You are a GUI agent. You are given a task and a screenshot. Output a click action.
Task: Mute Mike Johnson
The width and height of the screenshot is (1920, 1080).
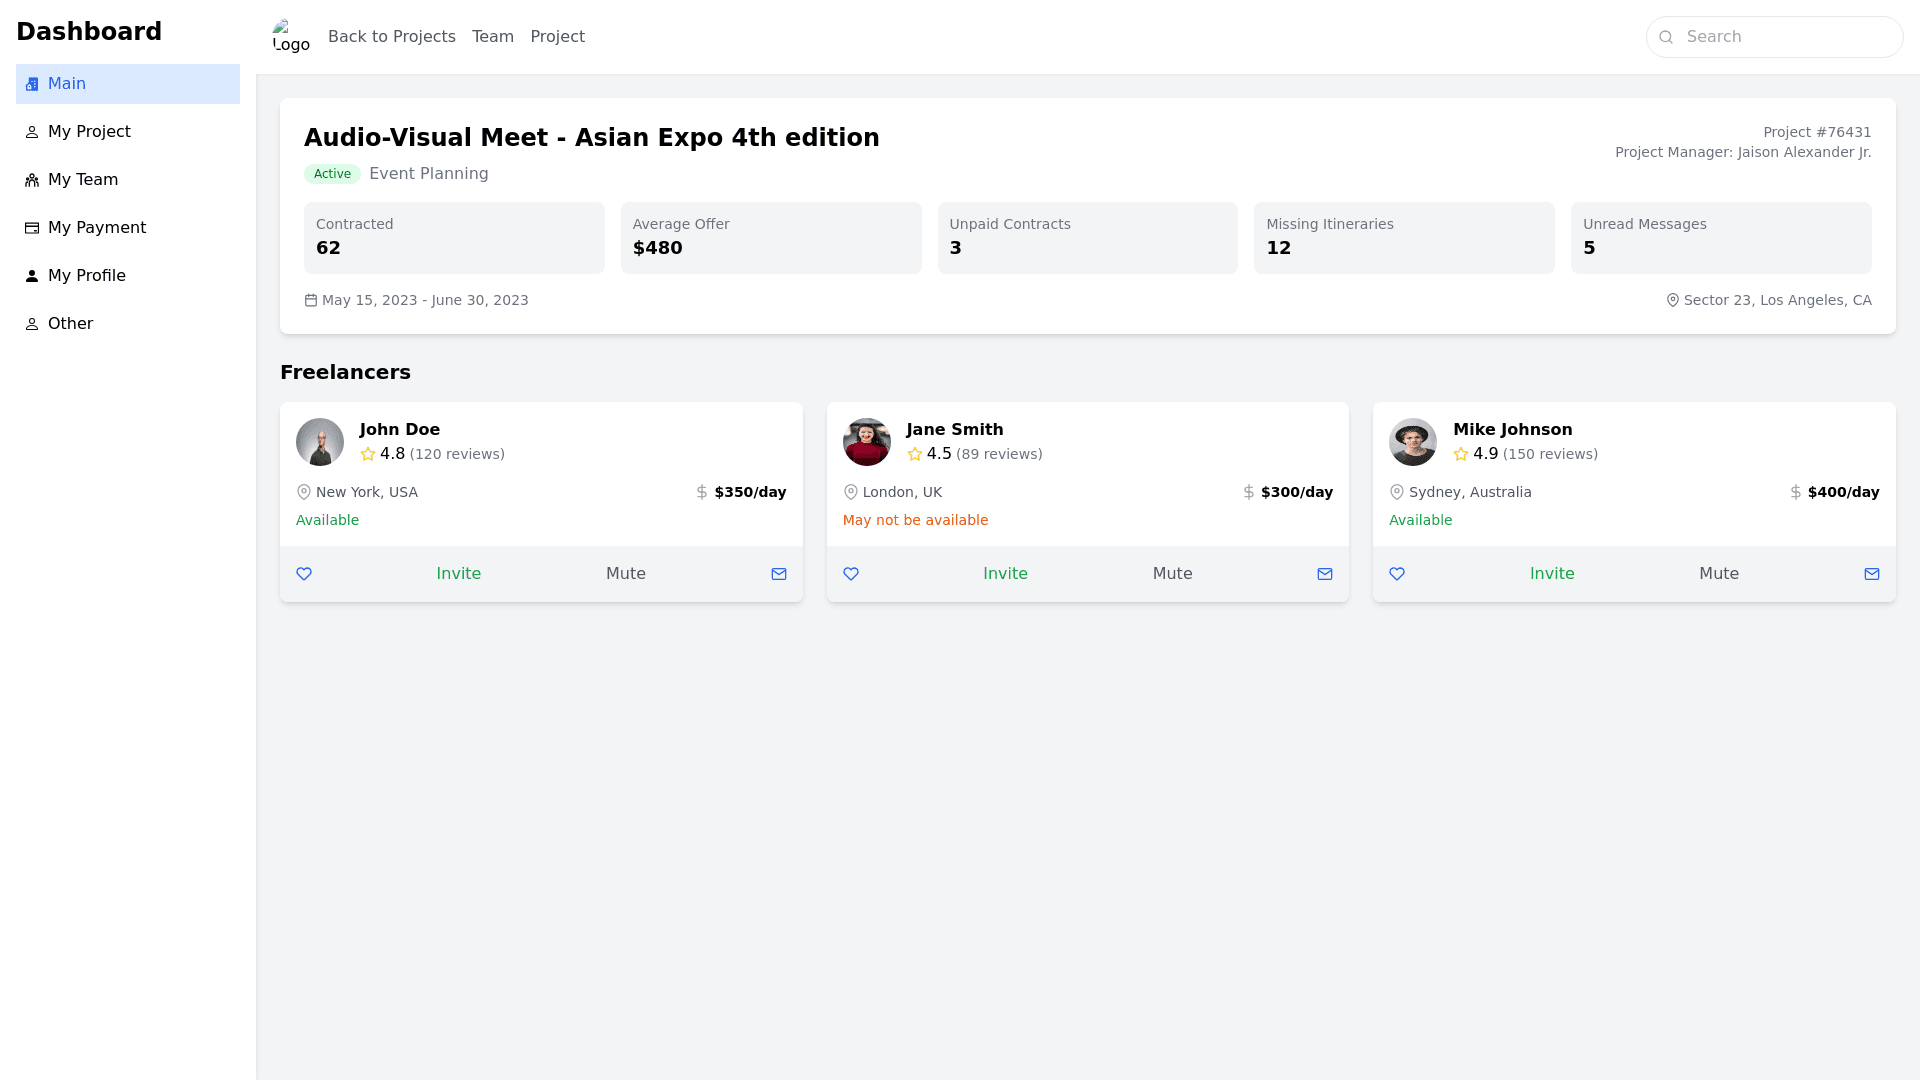pos(1719,574)
